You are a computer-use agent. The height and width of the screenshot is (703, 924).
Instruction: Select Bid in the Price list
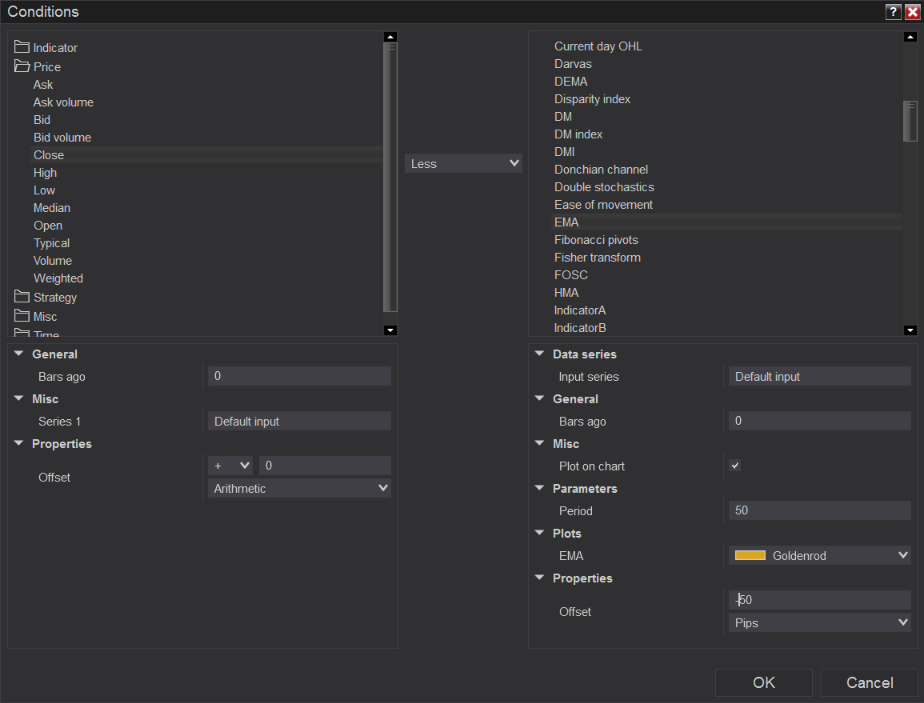[x=42, y=120]
